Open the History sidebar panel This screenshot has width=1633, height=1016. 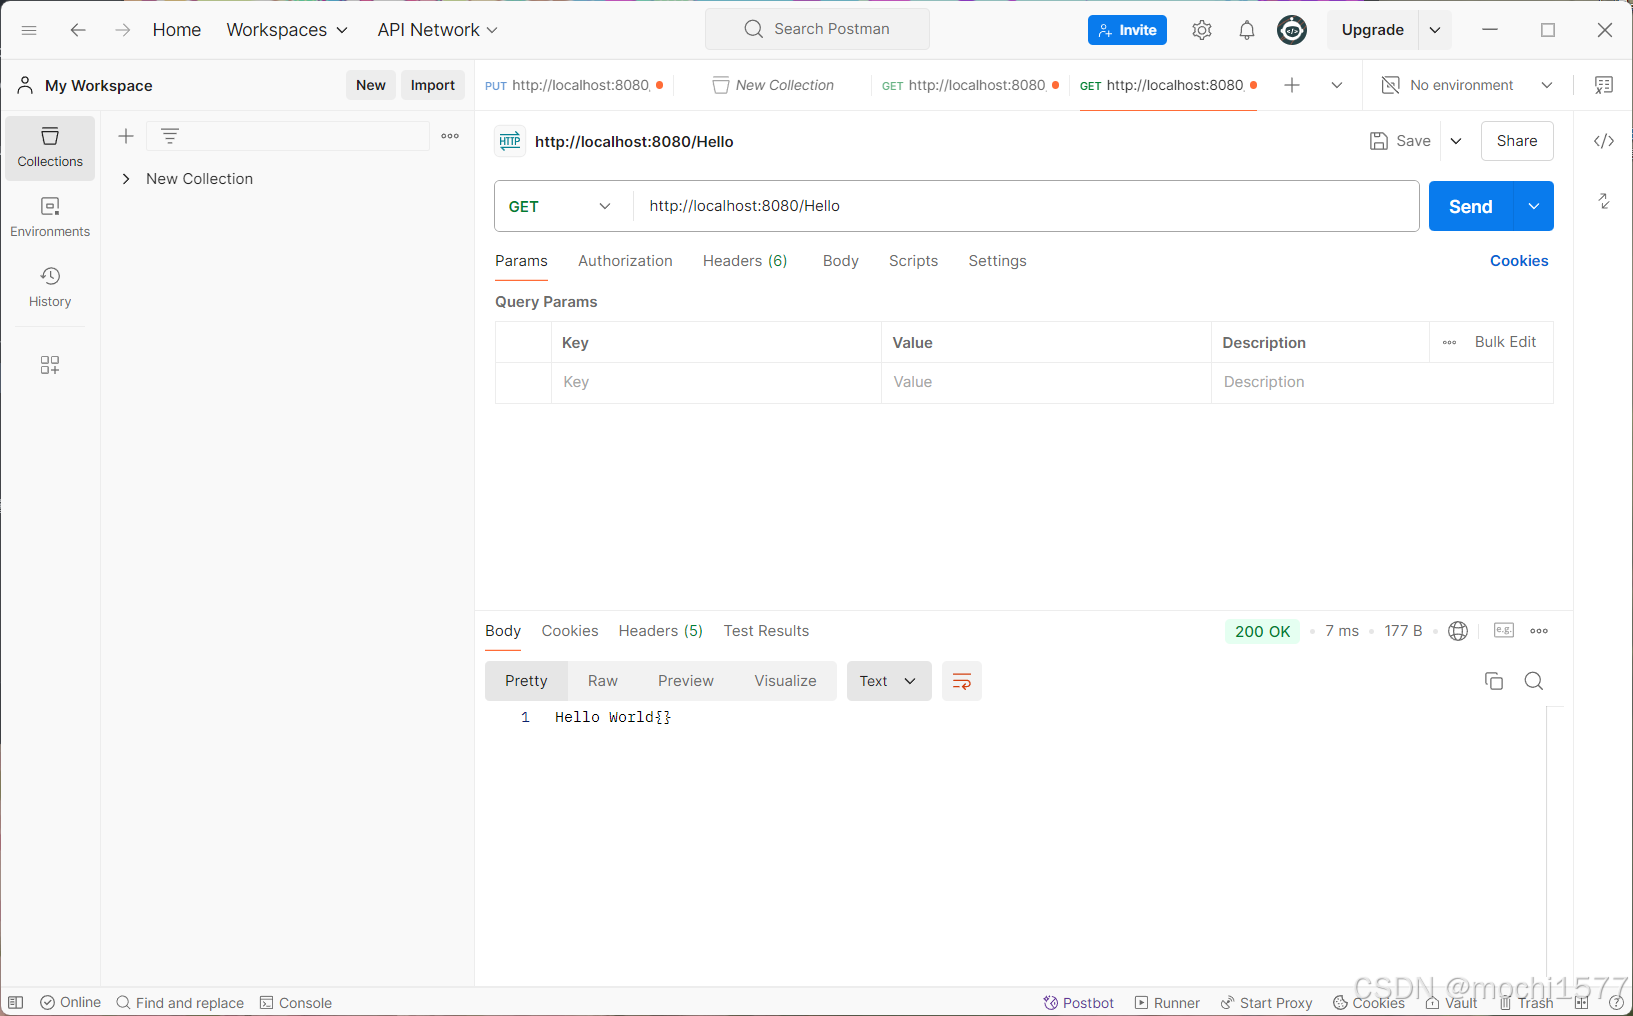pyautogui.click(x=50, y=288)
